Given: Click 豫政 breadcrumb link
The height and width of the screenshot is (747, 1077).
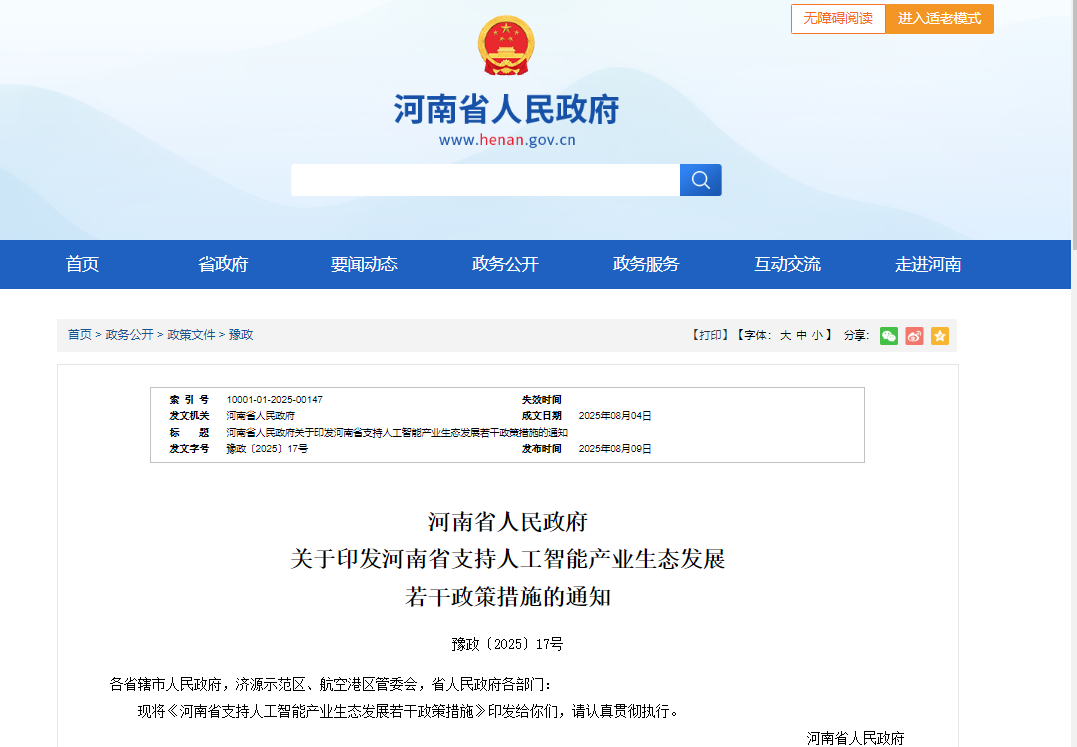Looking at the screenshot, I should (241, 335).
